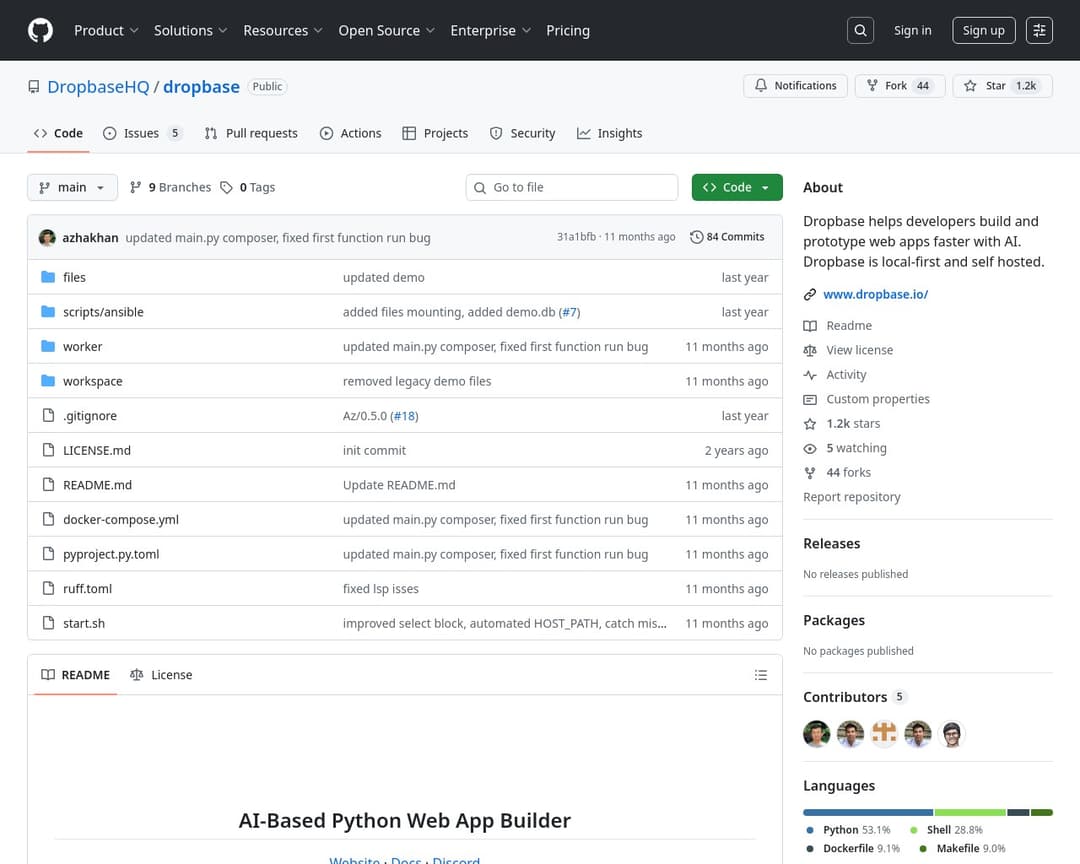This screenshot has width=1080, height=864.
Task: Click the commit history clock icon
Action: [696, 237]
